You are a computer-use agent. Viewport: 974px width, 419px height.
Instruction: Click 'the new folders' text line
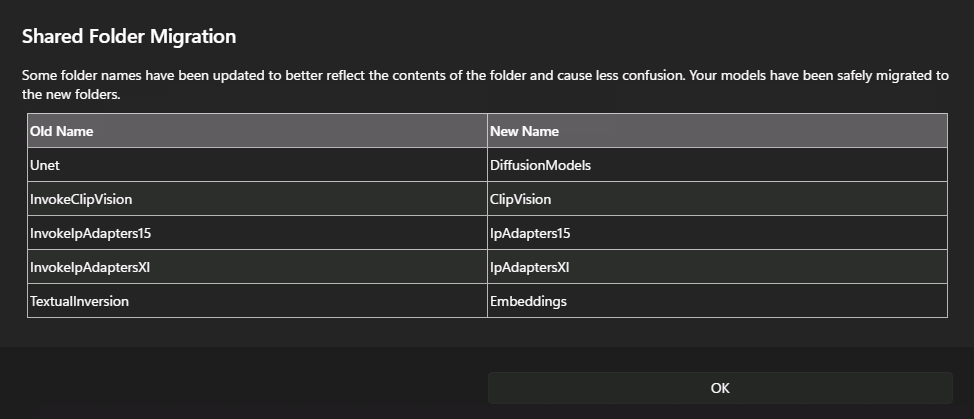(x=71, y=96)
